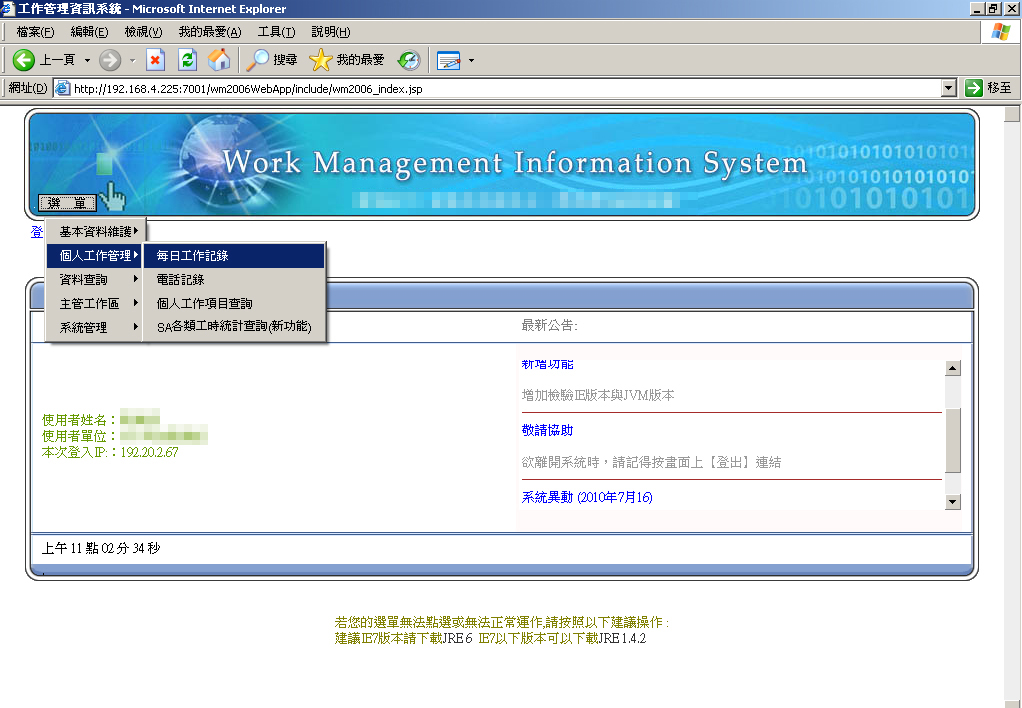Screen dimensions: 1022x708
Task: Select 每日工作記錄 menu entry
Action: (192, 256)
